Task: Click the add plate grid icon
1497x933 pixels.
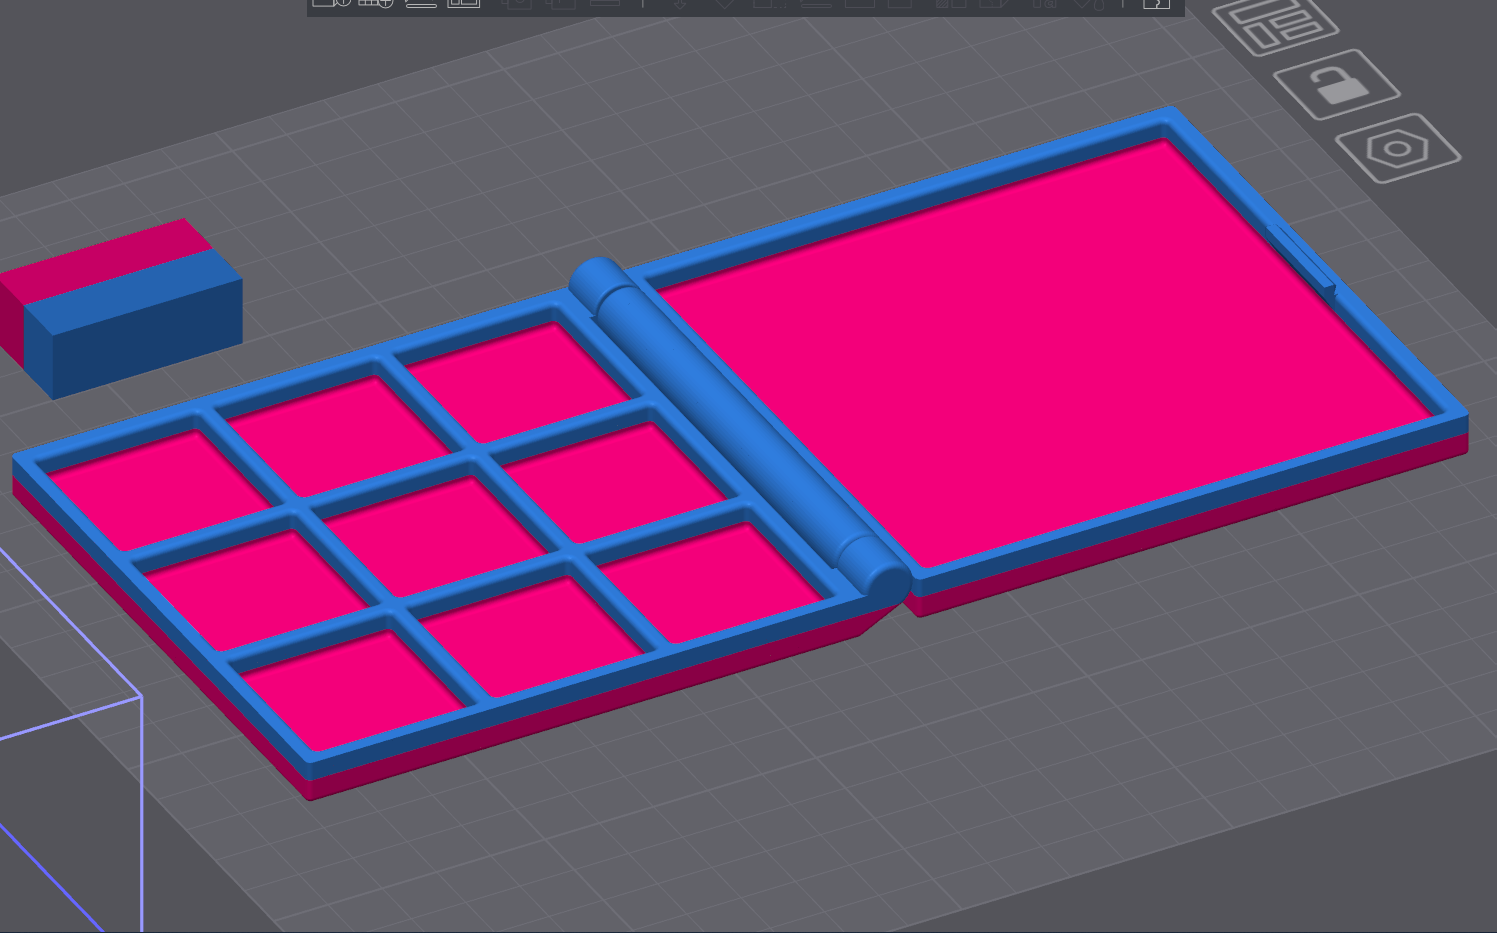Action: tap(376, 3)
